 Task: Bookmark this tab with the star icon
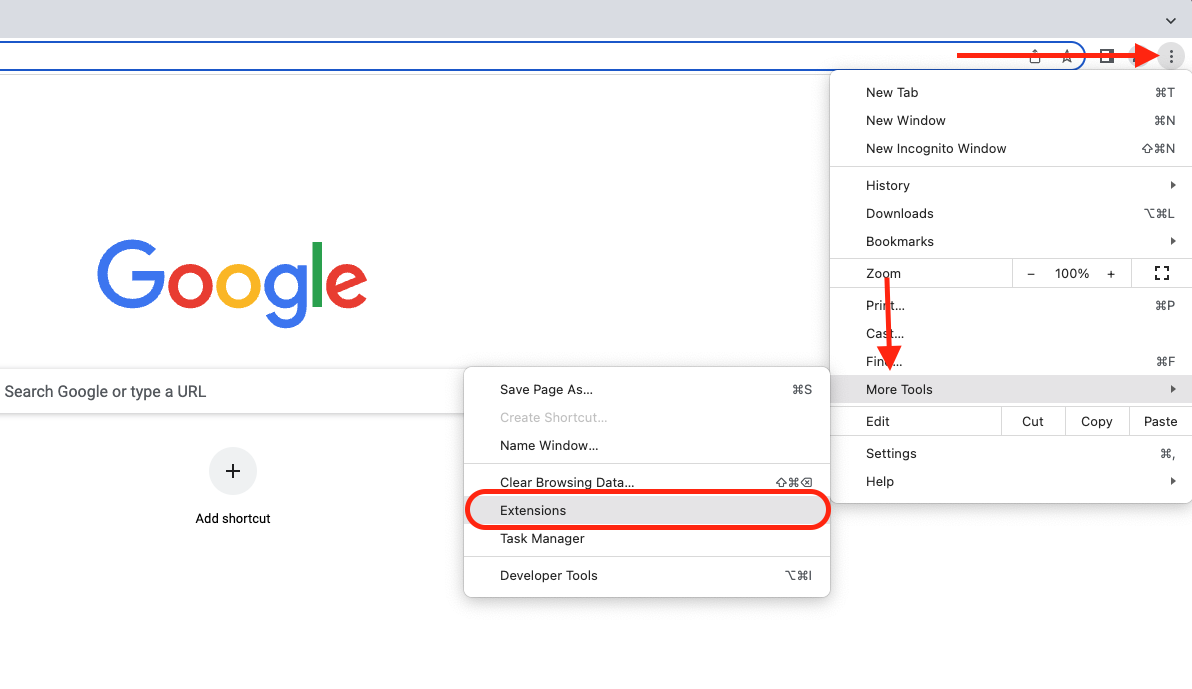(x=1067, y=56)
